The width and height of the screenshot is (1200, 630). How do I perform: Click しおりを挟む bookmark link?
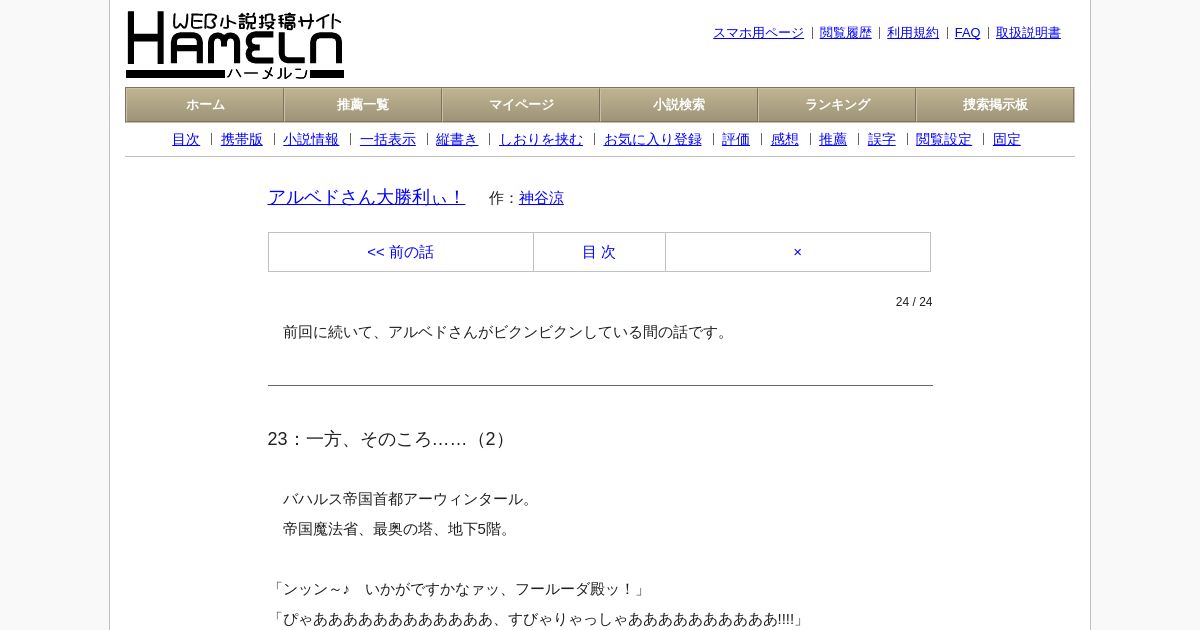[541, 140]
